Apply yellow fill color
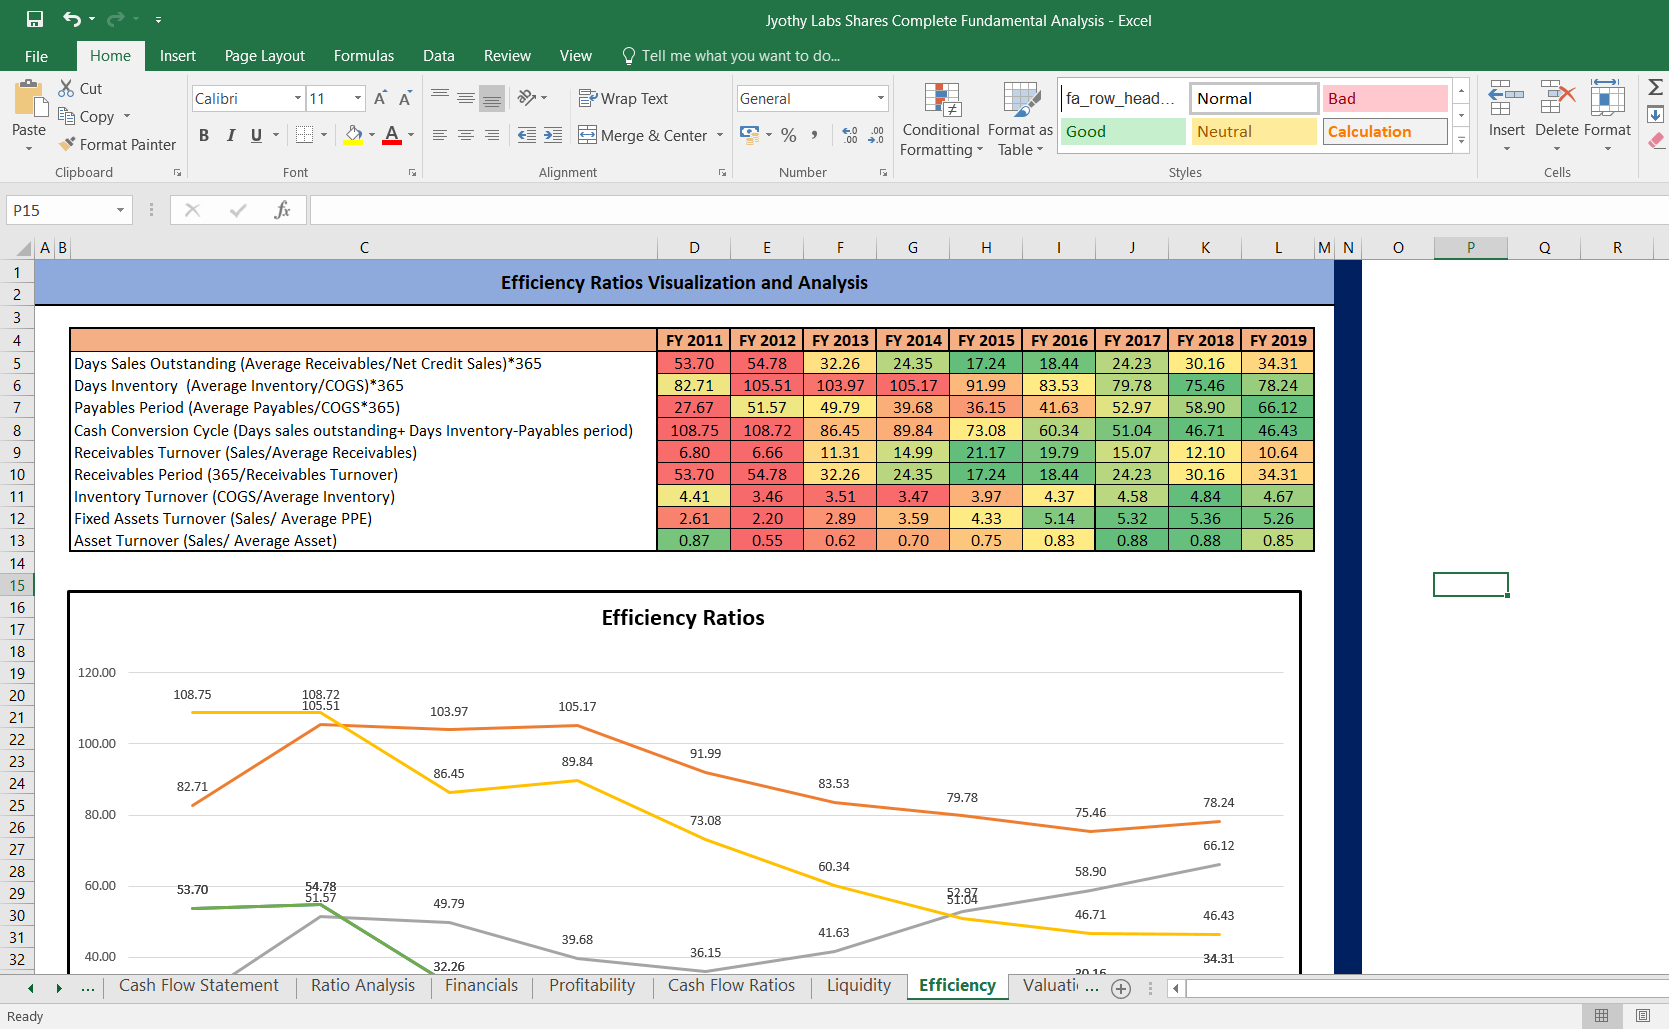Image resolution: width=1669 pixels, height=1029 pixels. [x=354, y=134]
